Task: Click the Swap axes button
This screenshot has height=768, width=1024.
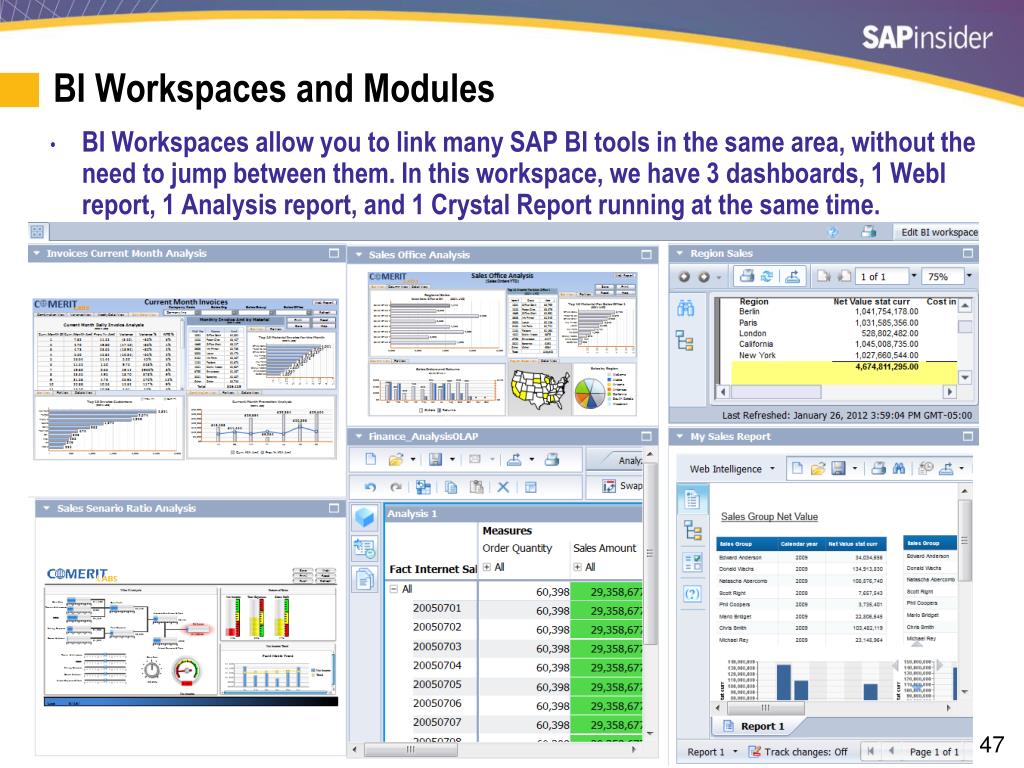Action: 621,486
